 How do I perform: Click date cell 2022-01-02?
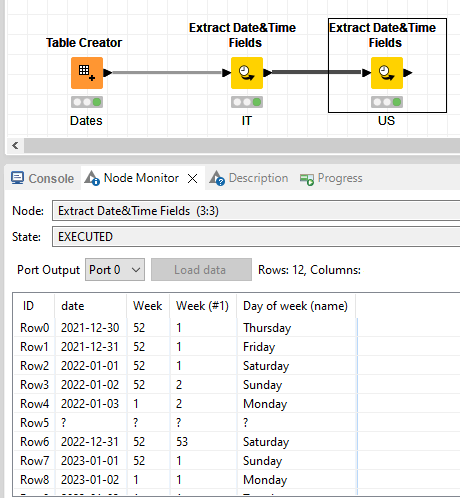(x=90, y=385)
